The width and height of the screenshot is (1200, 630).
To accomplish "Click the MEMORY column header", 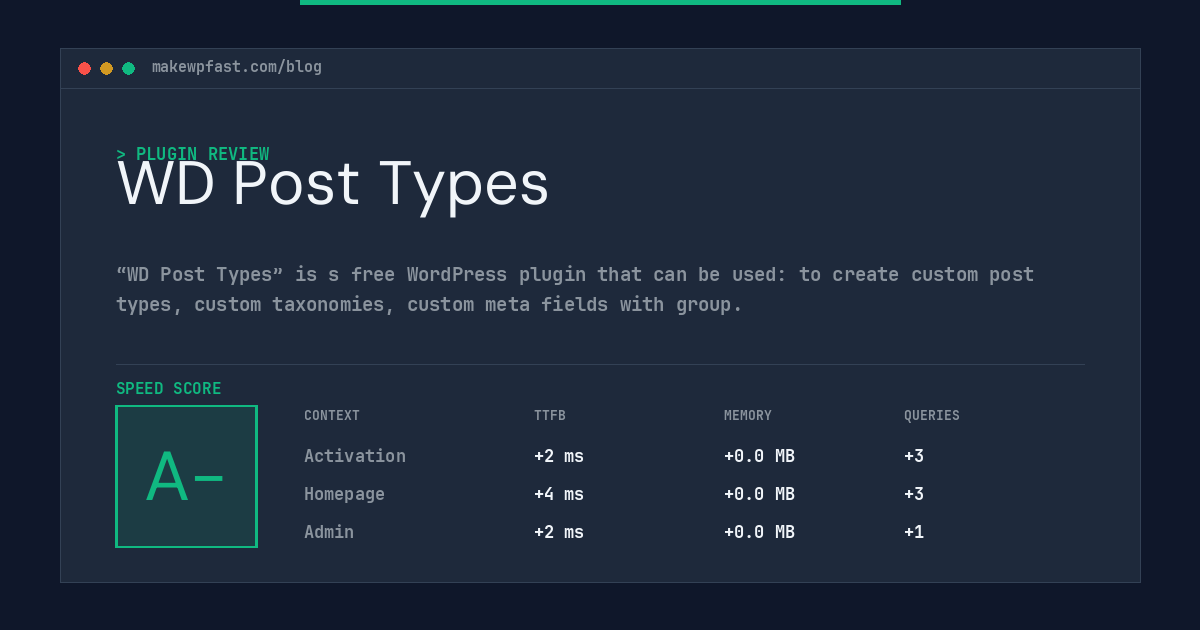I will 748,416.
